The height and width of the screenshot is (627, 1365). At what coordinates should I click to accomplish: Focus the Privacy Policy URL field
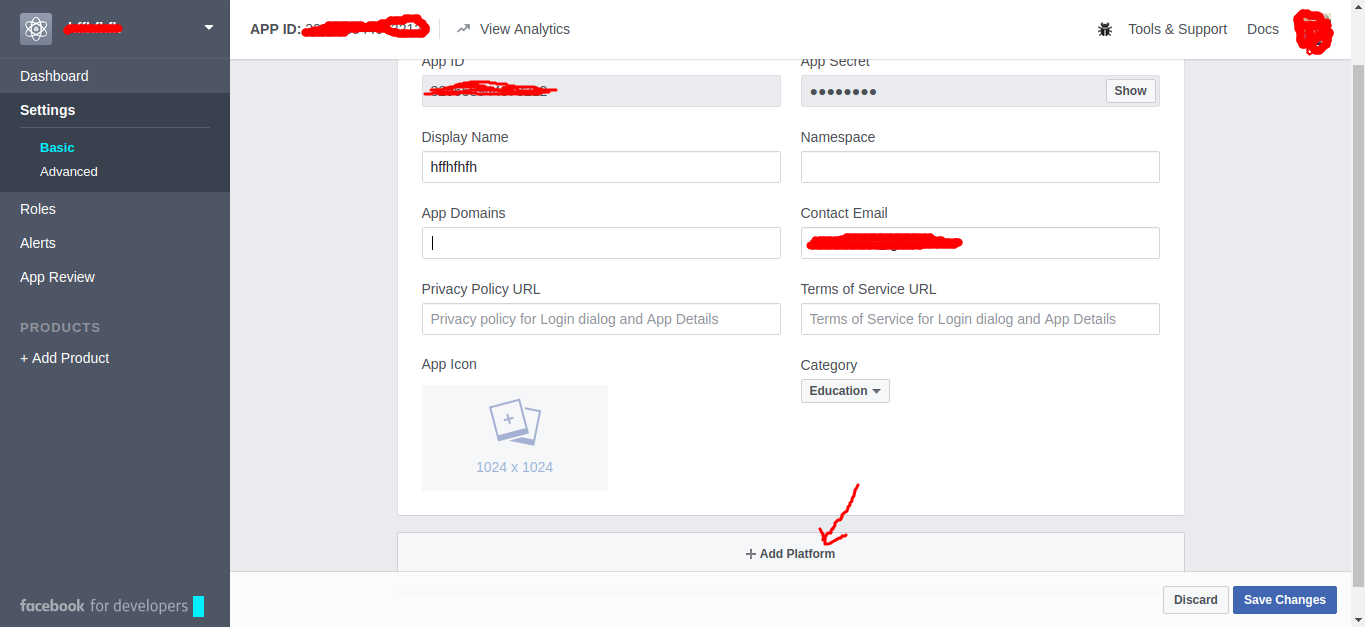(x=601, y=319)
